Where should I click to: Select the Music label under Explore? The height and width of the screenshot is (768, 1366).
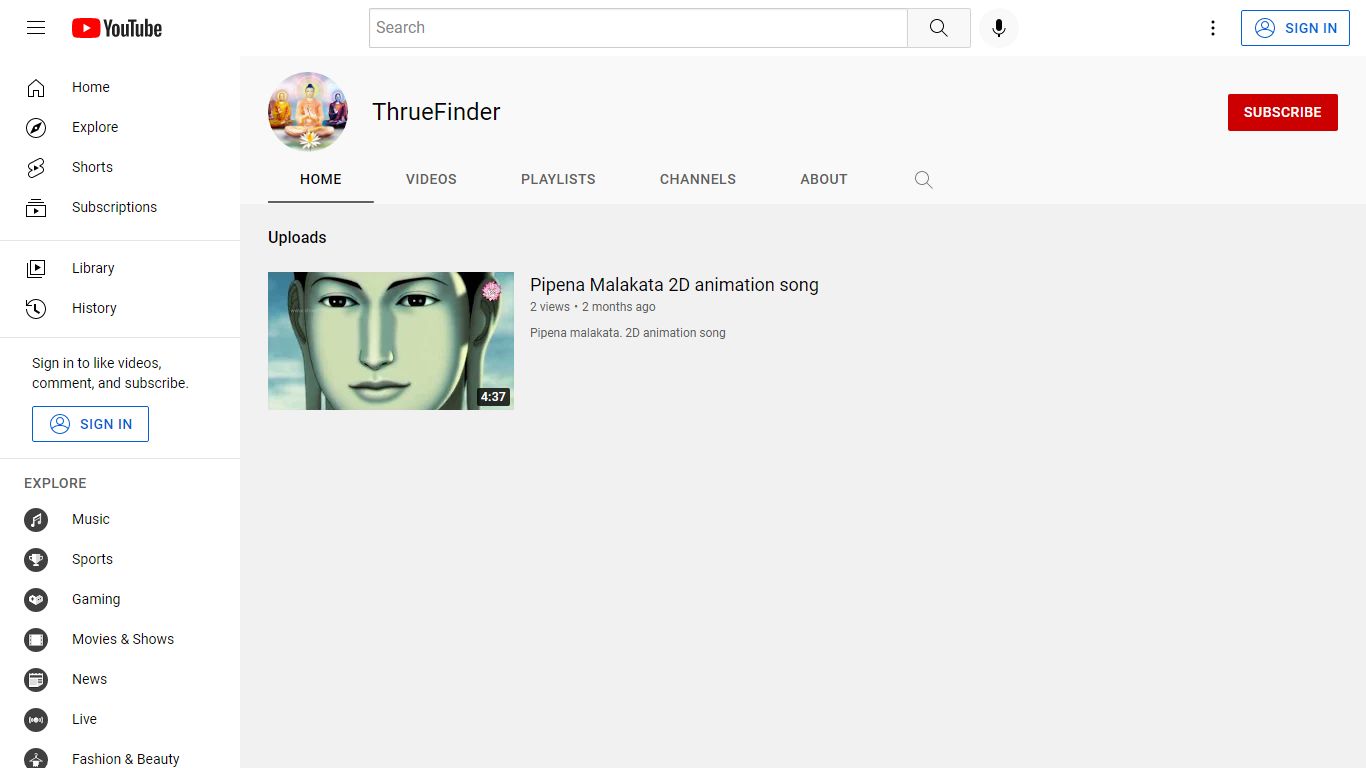point(91,520)
